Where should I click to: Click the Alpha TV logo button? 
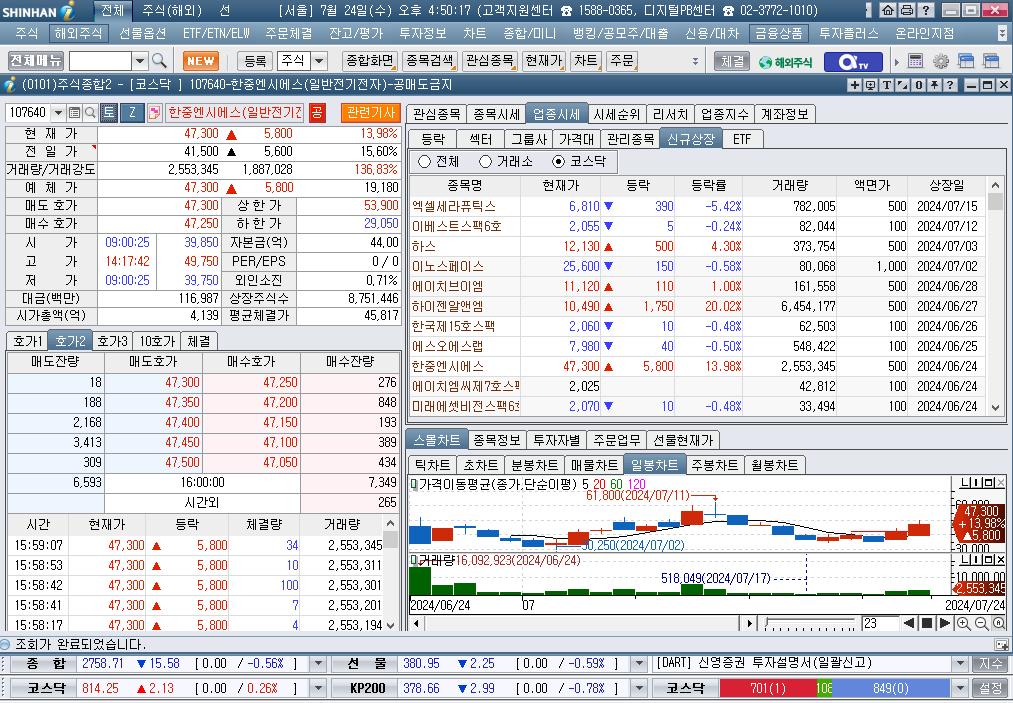(853, 61)
